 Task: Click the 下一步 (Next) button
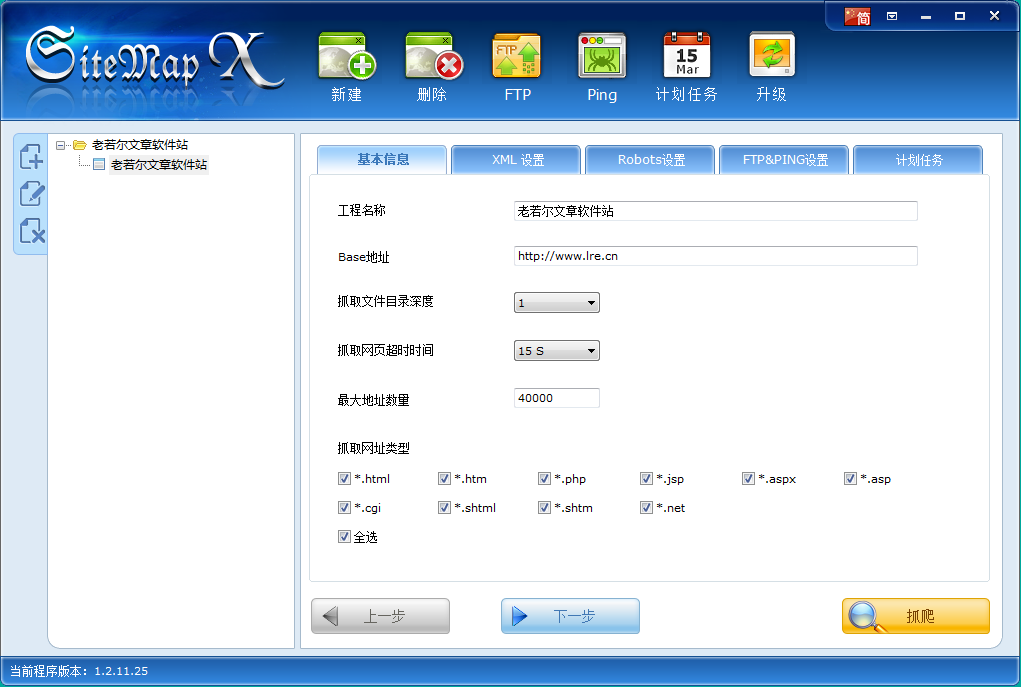tap(570, 616)
